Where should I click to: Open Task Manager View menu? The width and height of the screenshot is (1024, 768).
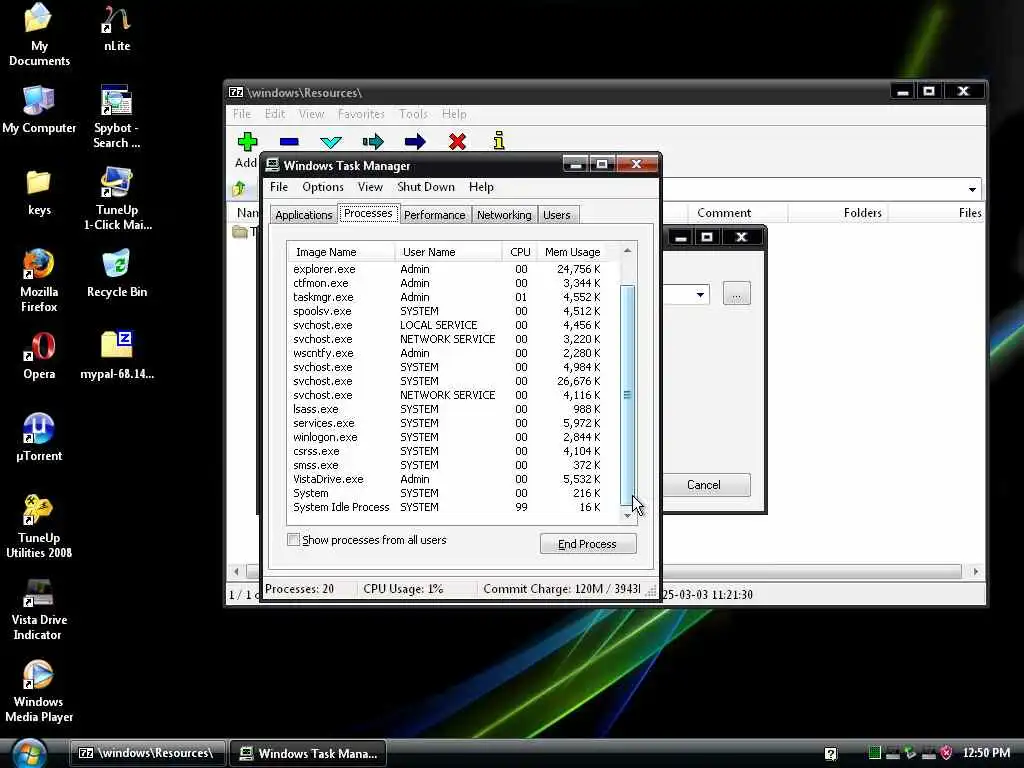[x=370, y=187]
